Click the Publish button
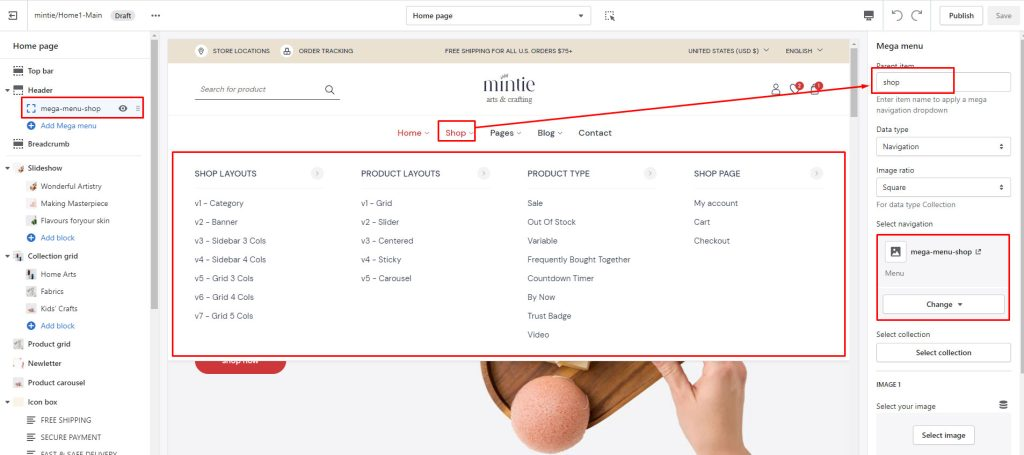Viewport: 1024px width, 455px height. pyautogui.click(x=961, y=16)
